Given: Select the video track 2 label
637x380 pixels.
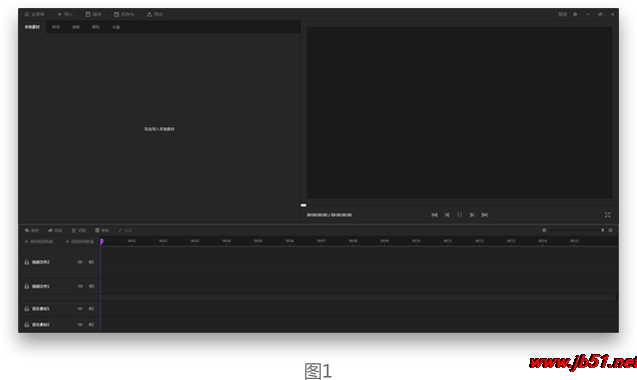Looking at the screenshot, I should point(41,262).
